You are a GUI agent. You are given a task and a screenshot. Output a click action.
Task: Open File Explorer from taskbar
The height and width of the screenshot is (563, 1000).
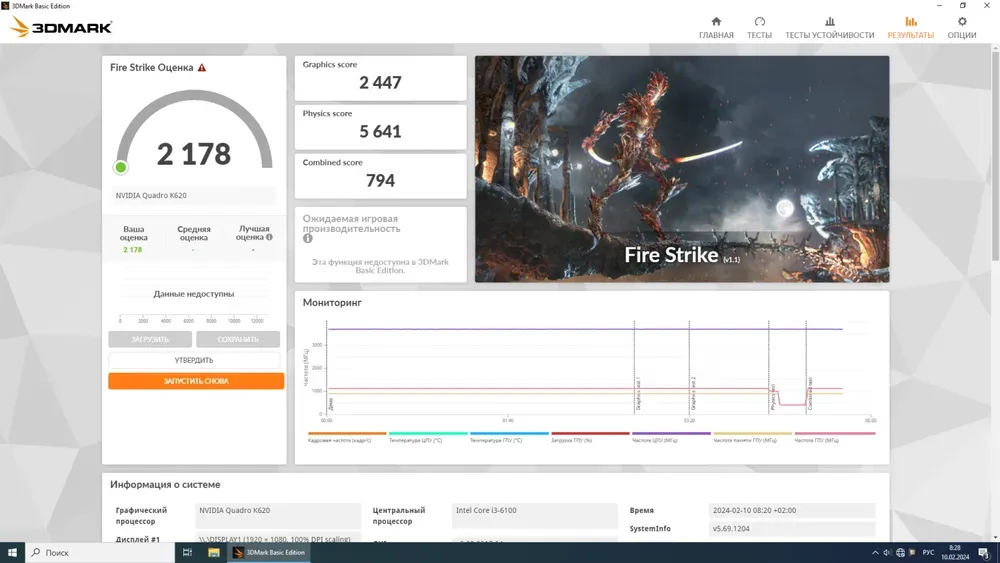[213, 552]
